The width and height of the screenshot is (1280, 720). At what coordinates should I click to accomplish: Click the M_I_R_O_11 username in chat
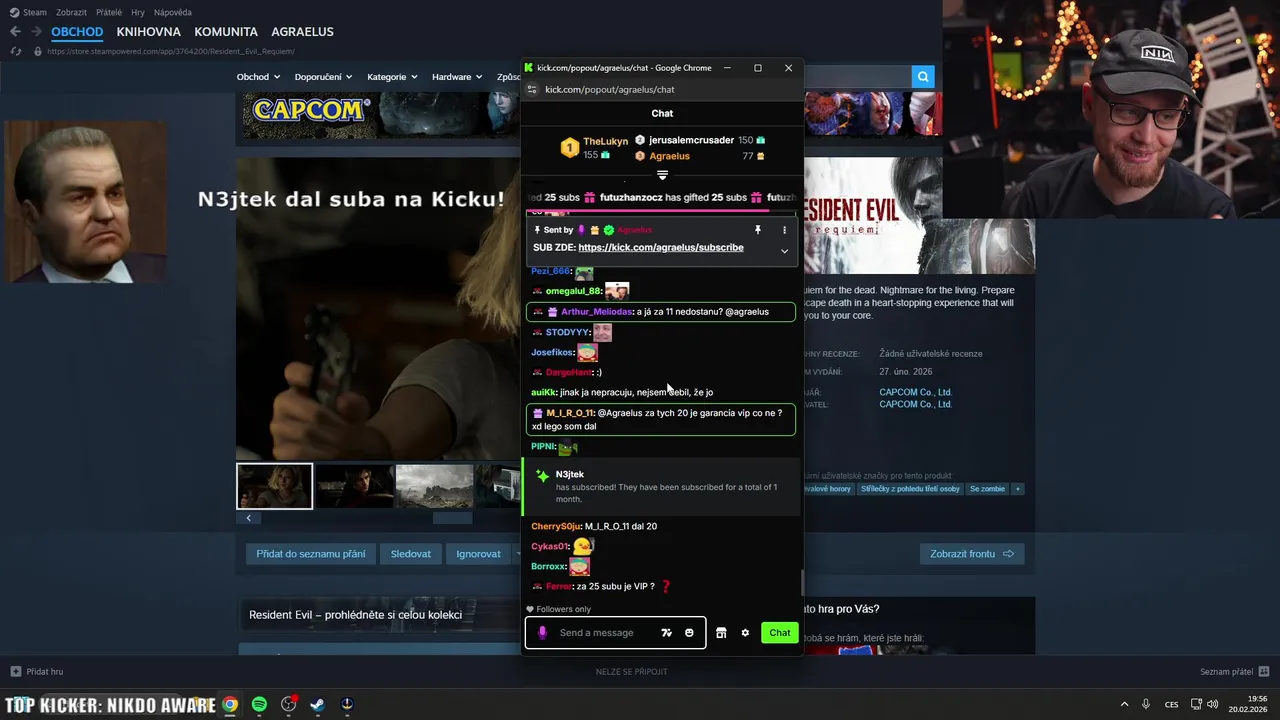click(570, 412)
